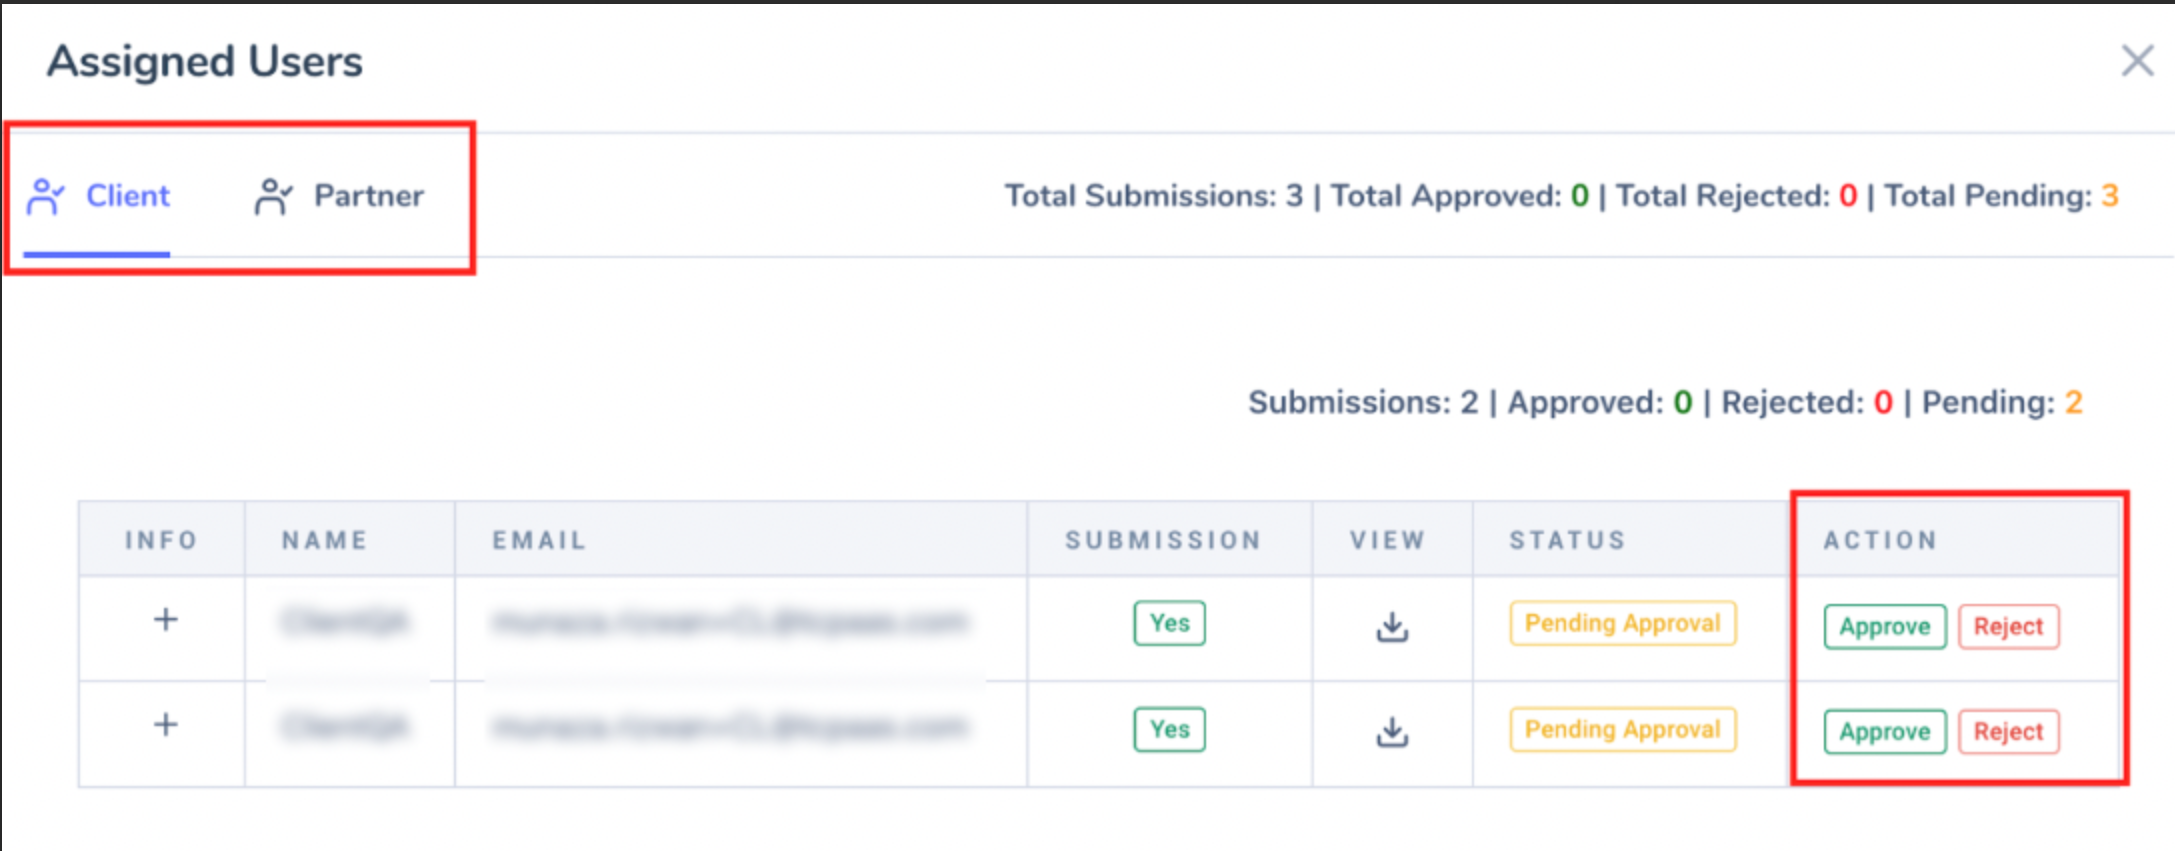Select first row's Pending Approval status badge
Screen dimensions: 2175x851
1622,623
